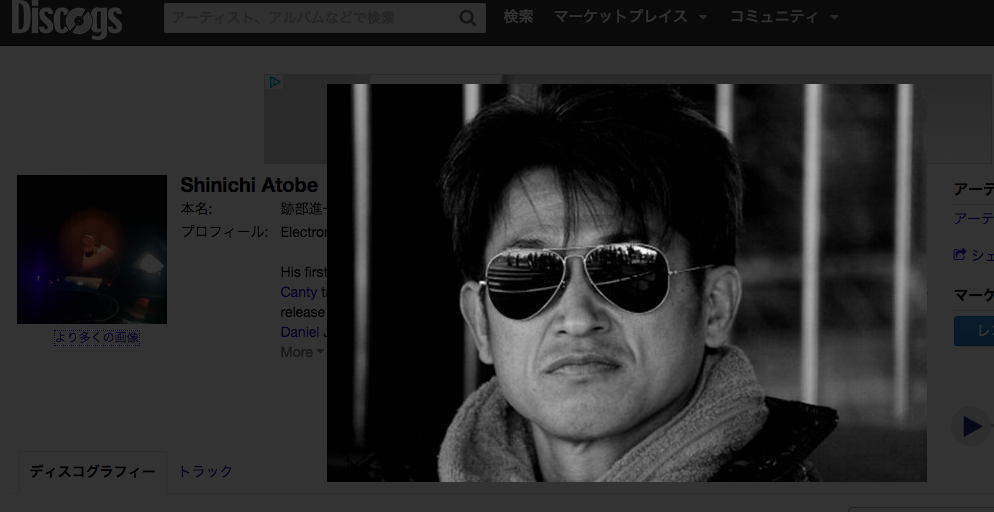This screenshot has width=994, height=512.
Task: Click the share icon in sidebar
Action: (x=959, y=255)
